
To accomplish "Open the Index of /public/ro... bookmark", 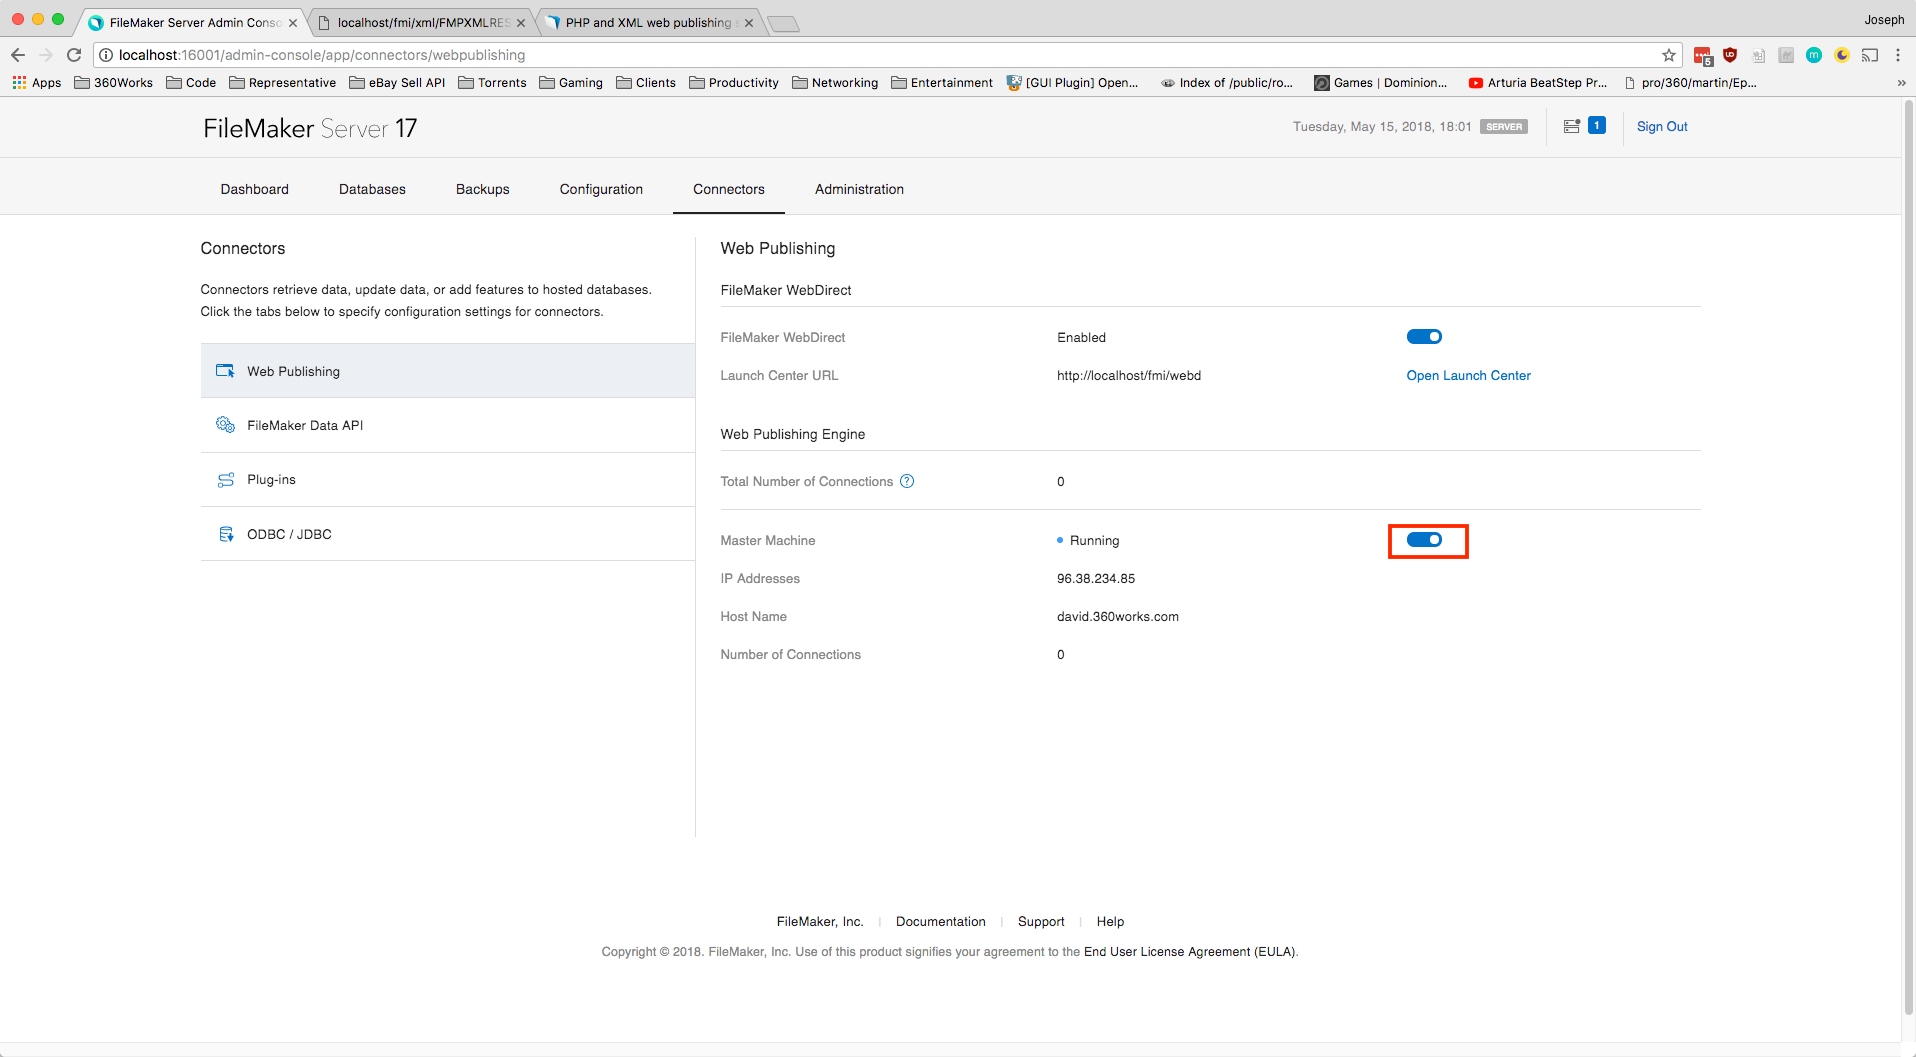I will click(x=1227, y=83).
